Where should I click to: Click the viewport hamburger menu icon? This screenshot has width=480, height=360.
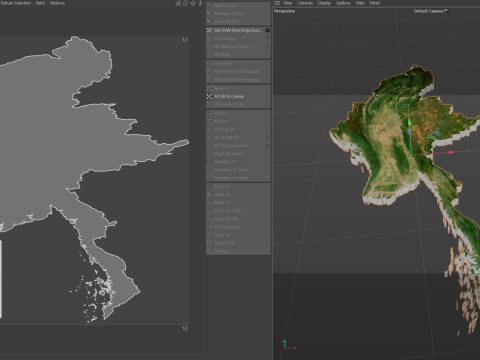(277, 3)
